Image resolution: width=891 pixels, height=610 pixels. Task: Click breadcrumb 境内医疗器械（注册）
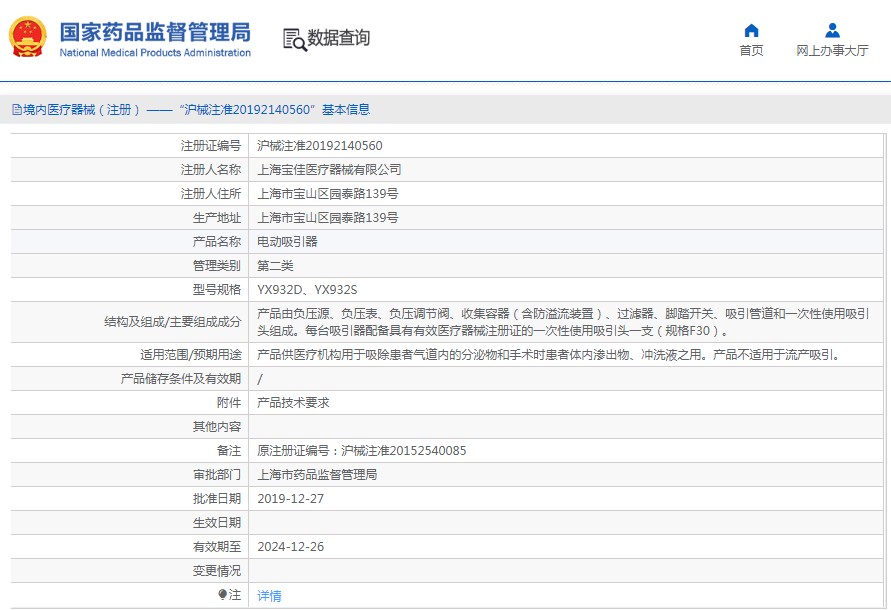click(x=82, y=110)
